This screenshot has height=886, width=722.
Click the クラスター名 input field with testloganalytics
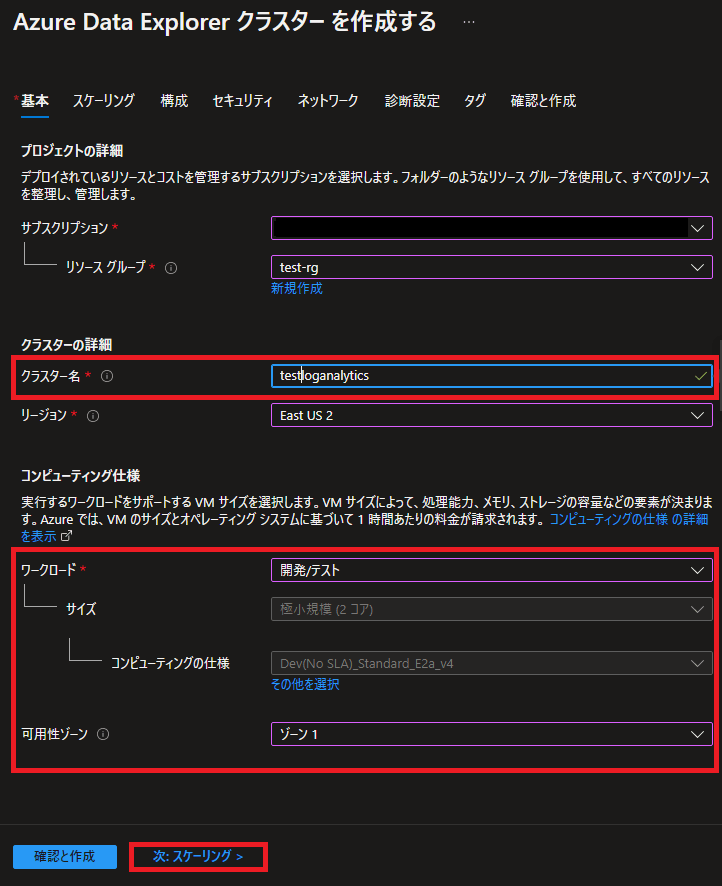pyautogui.click(x=492, y=376)
